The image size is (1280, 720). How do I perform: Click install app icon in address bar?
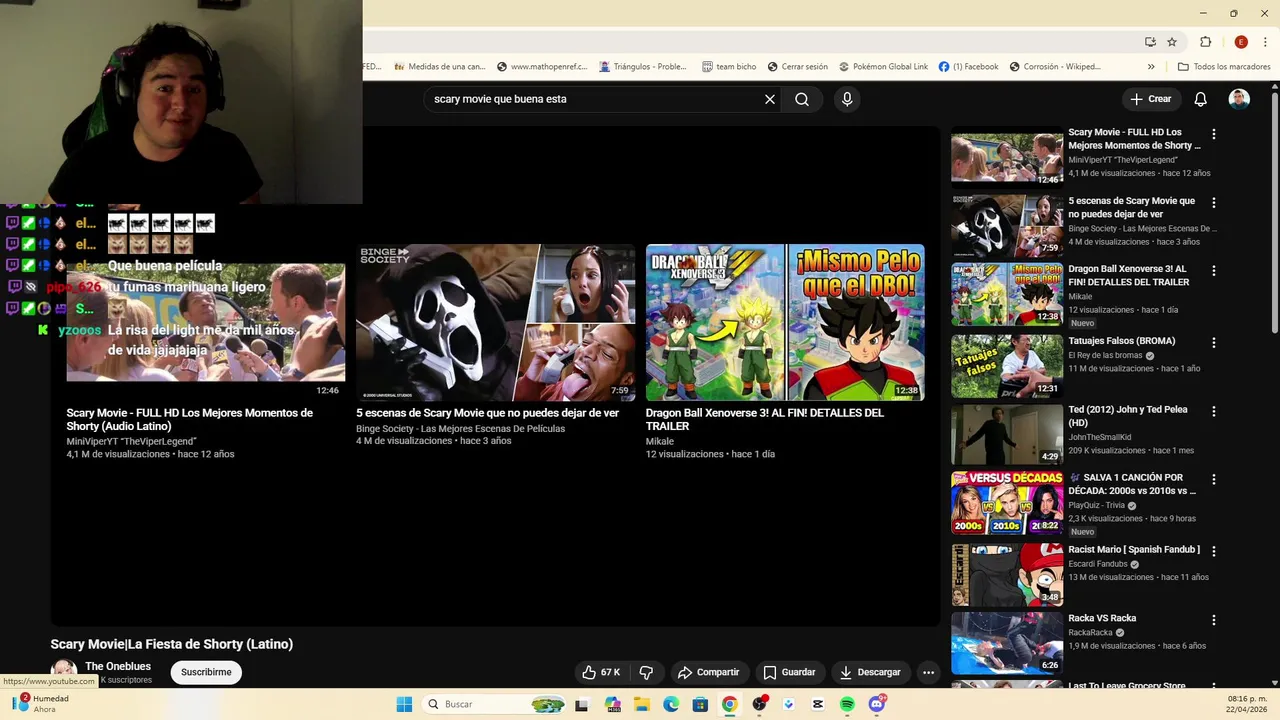pos(1150,42)
